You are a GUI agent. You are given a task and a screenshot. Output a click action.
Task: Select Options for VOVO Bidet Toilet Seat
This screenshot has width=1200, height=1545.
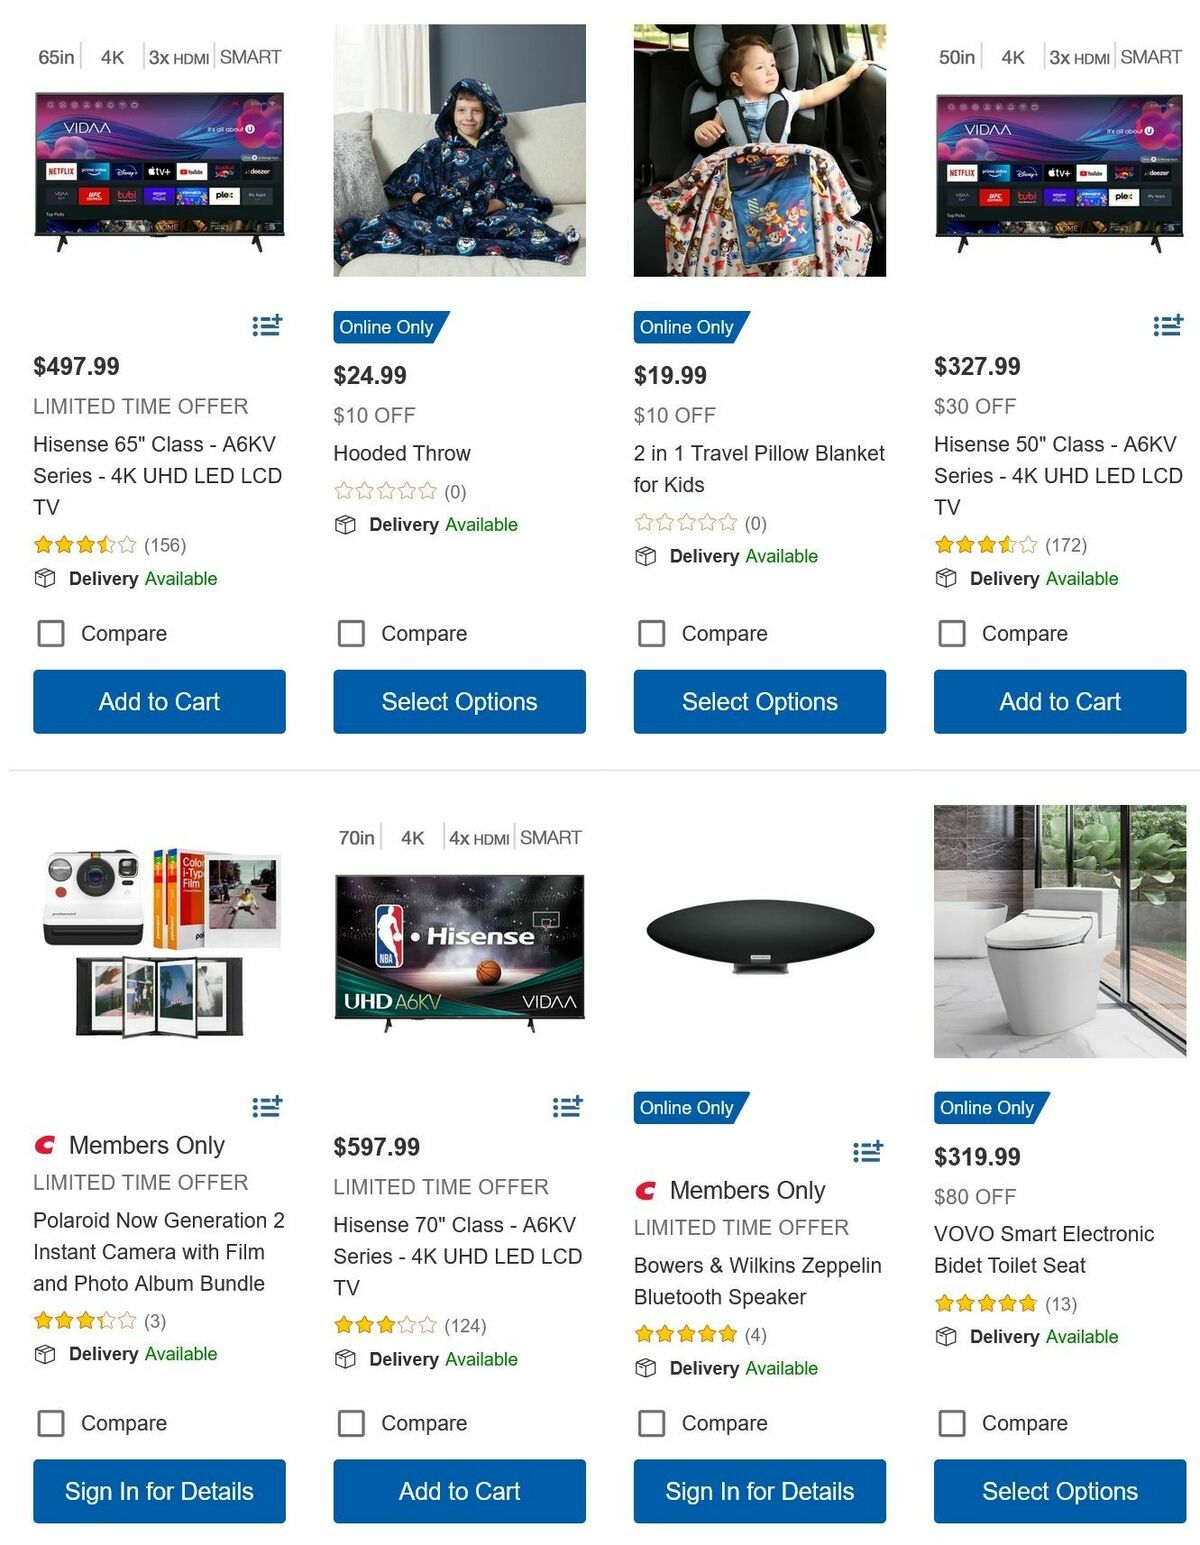tap(1060, 1491)
